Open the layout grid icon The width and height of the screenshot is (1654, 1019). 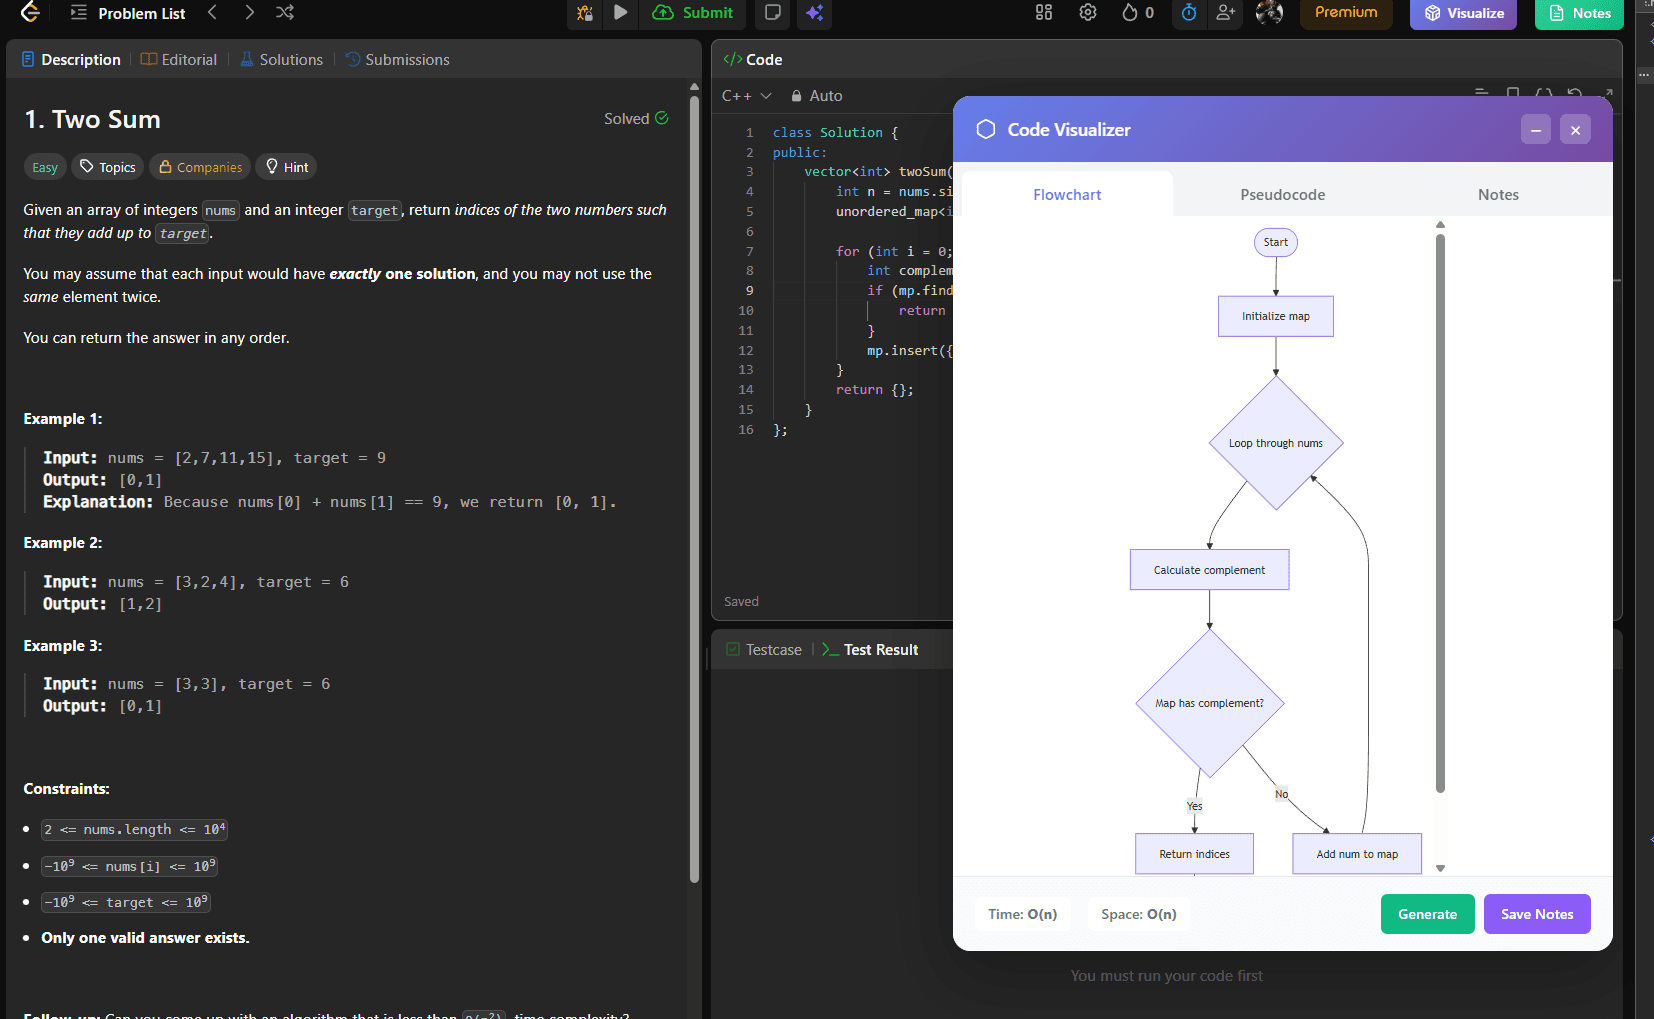click(x=1044, y=13)
